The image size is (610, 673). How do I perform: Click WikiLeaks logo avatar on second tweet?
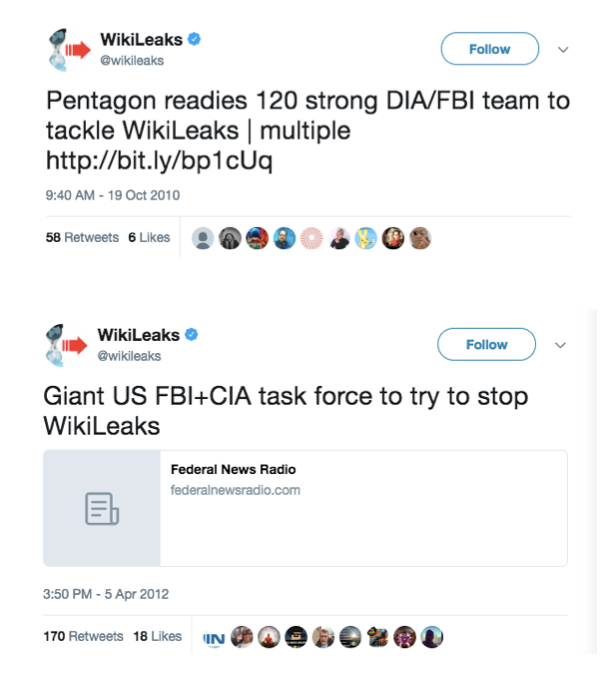[66, 346]
